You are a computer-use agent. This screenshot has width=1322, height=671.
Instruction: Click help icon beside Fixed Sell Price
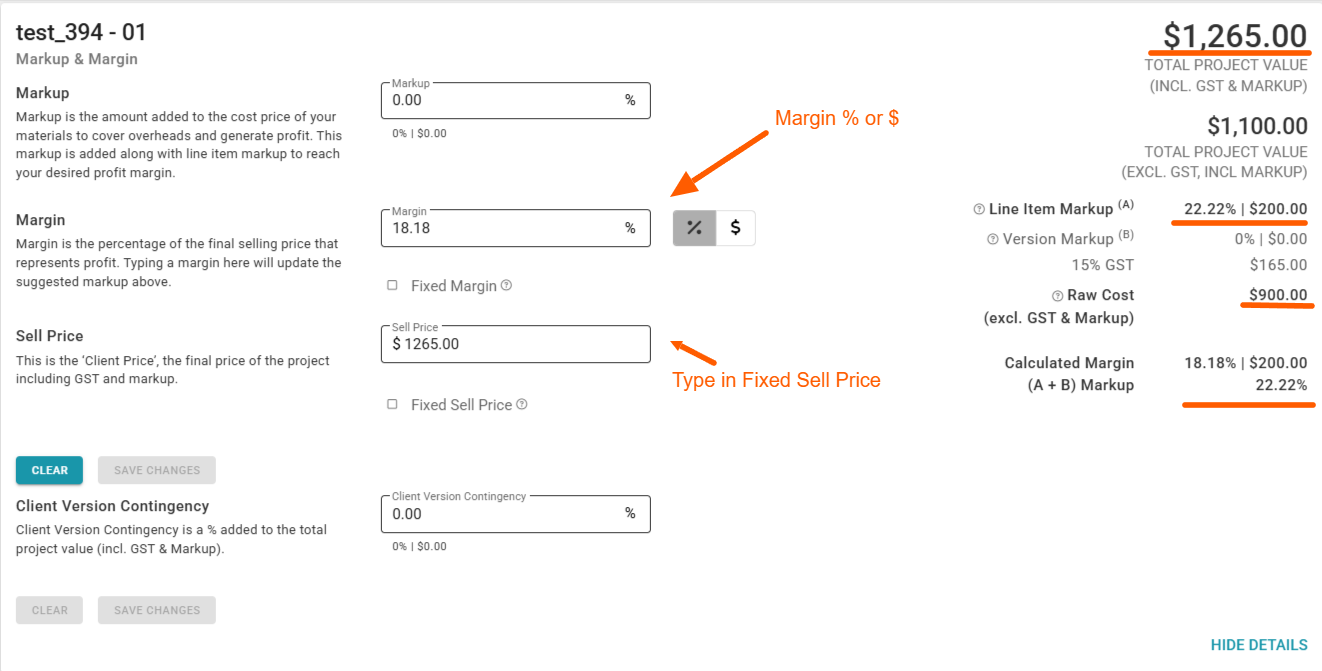coord(522,405)
